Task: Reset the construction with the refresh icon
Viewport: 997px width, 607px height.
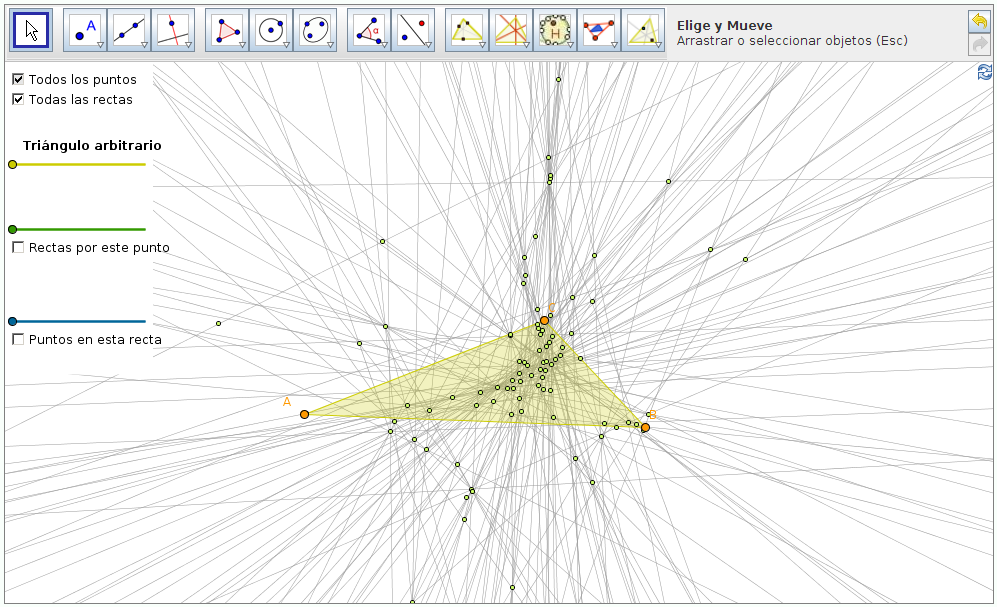Action: [x=985, y=71]
